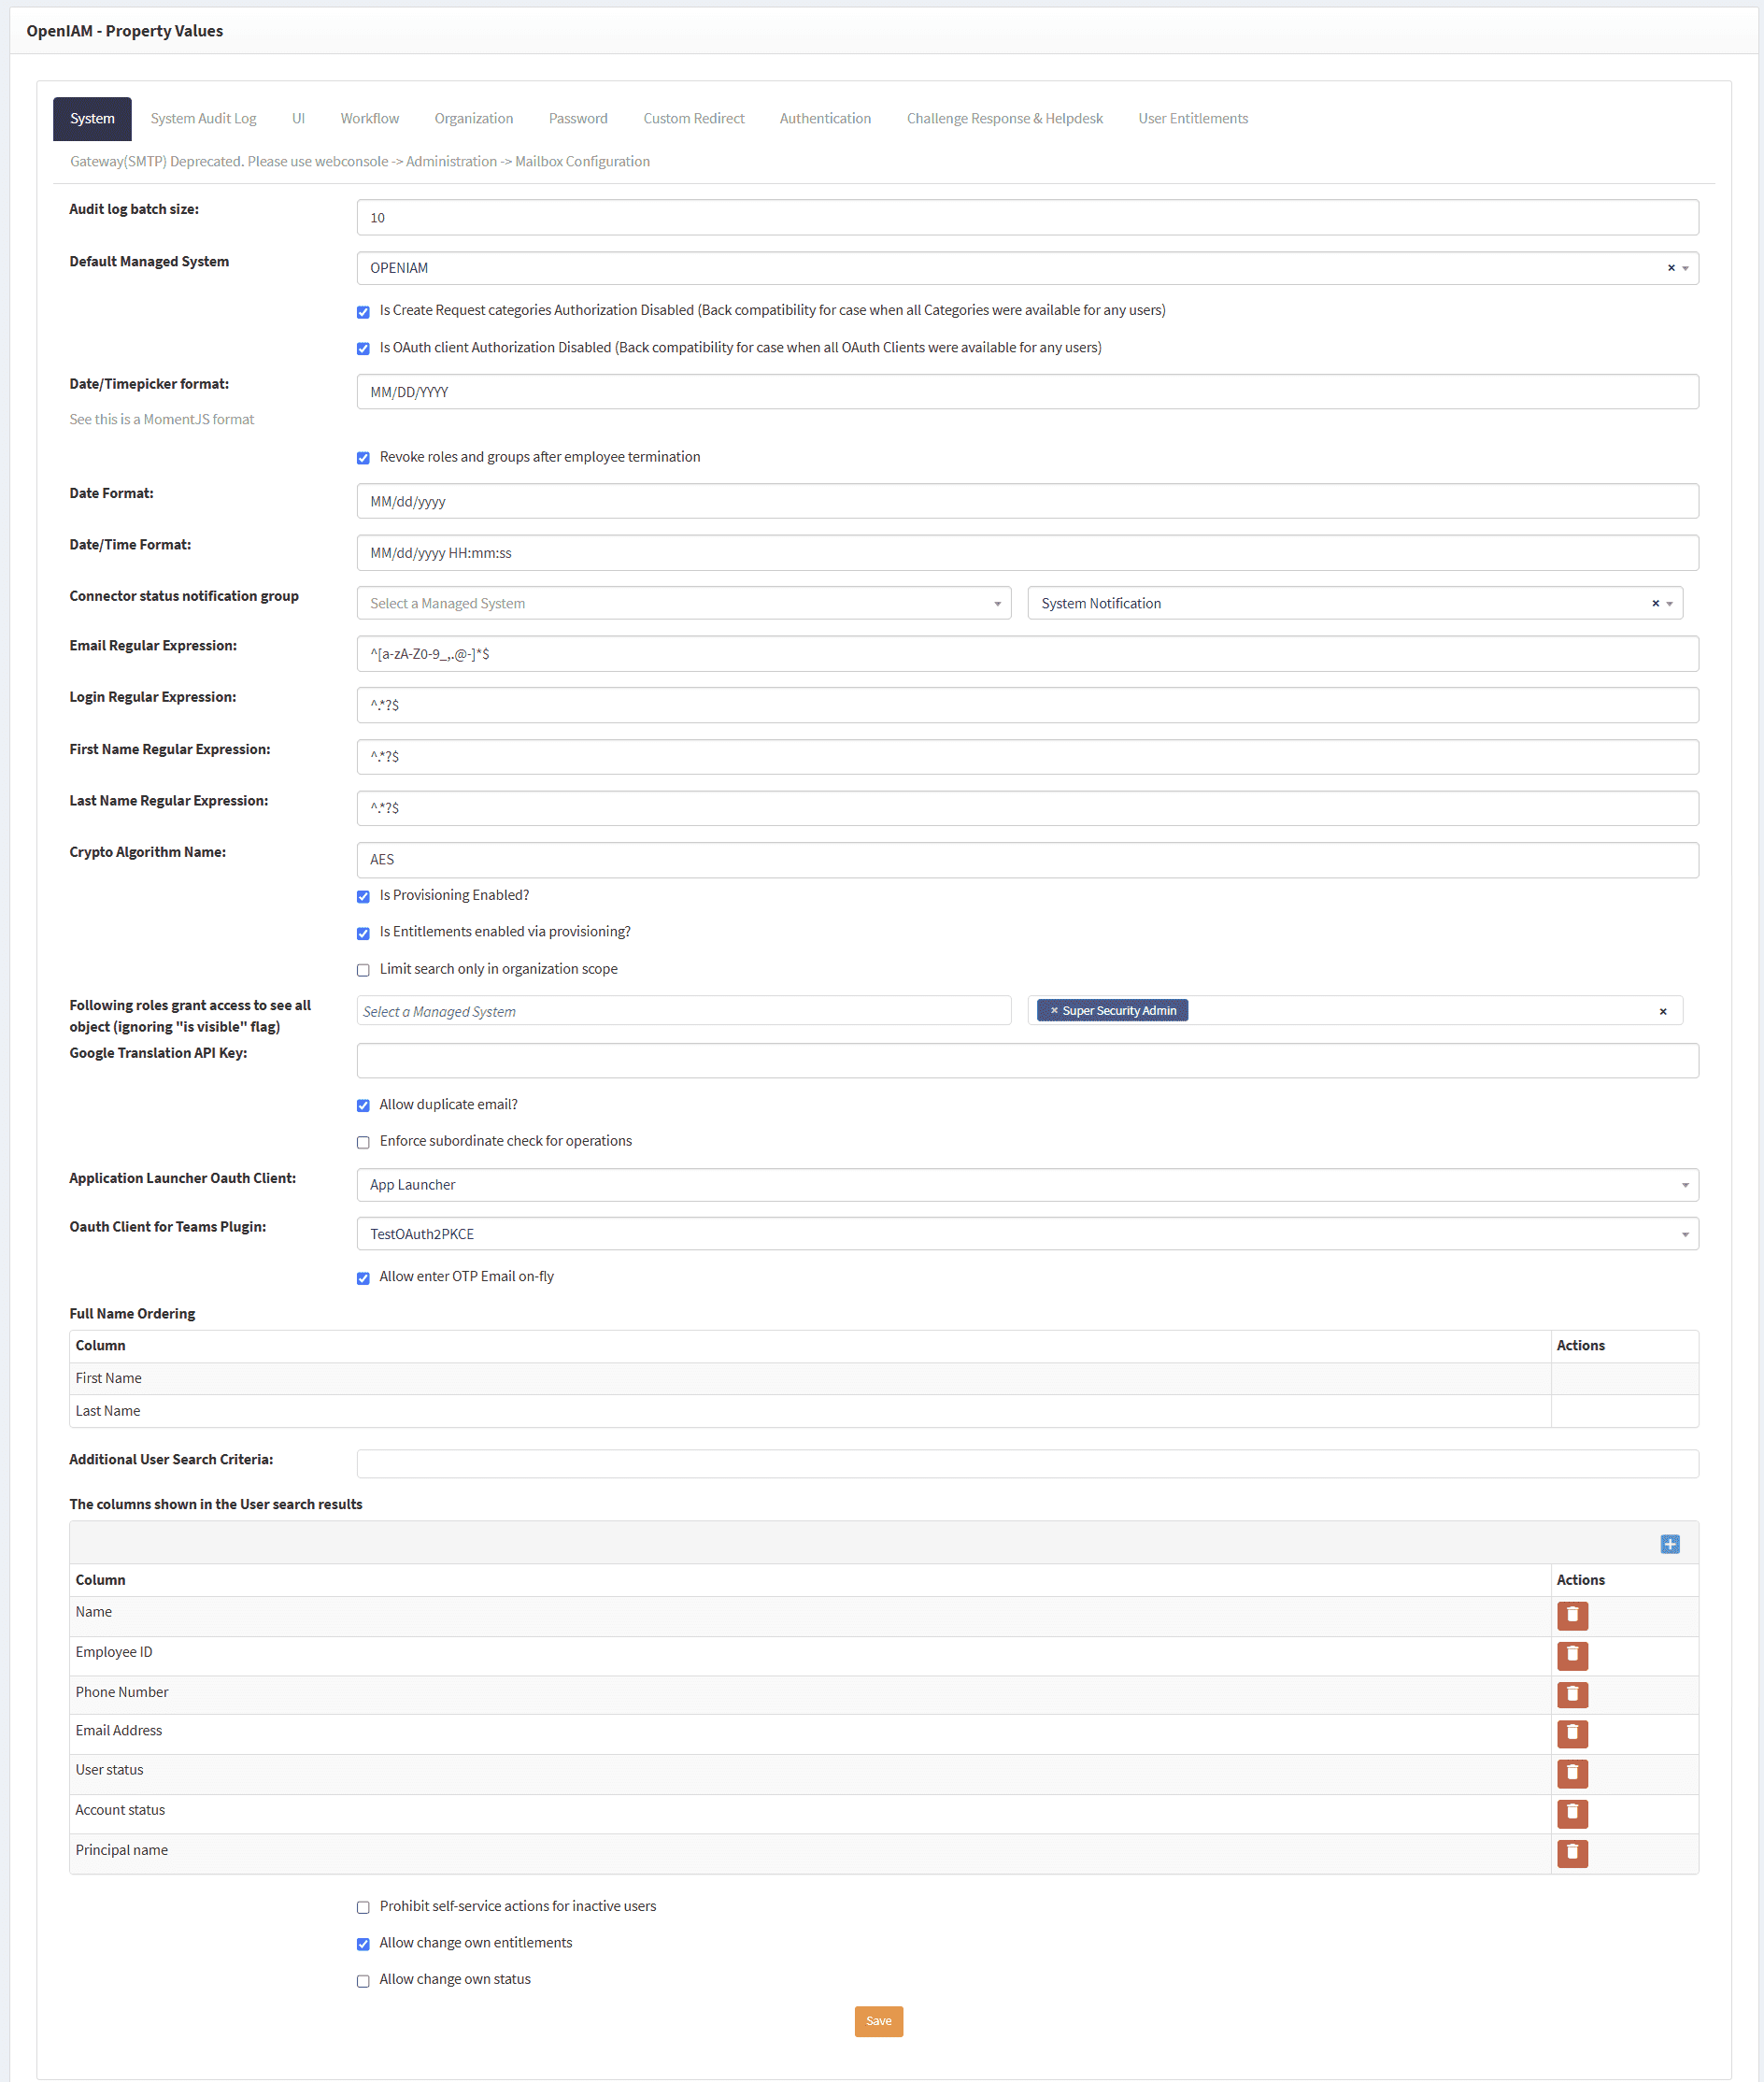Open the Application Launcher Oauth Client dropdown
The width and height of the screenshot is (1764, 2082).
coord(1027,1185)
